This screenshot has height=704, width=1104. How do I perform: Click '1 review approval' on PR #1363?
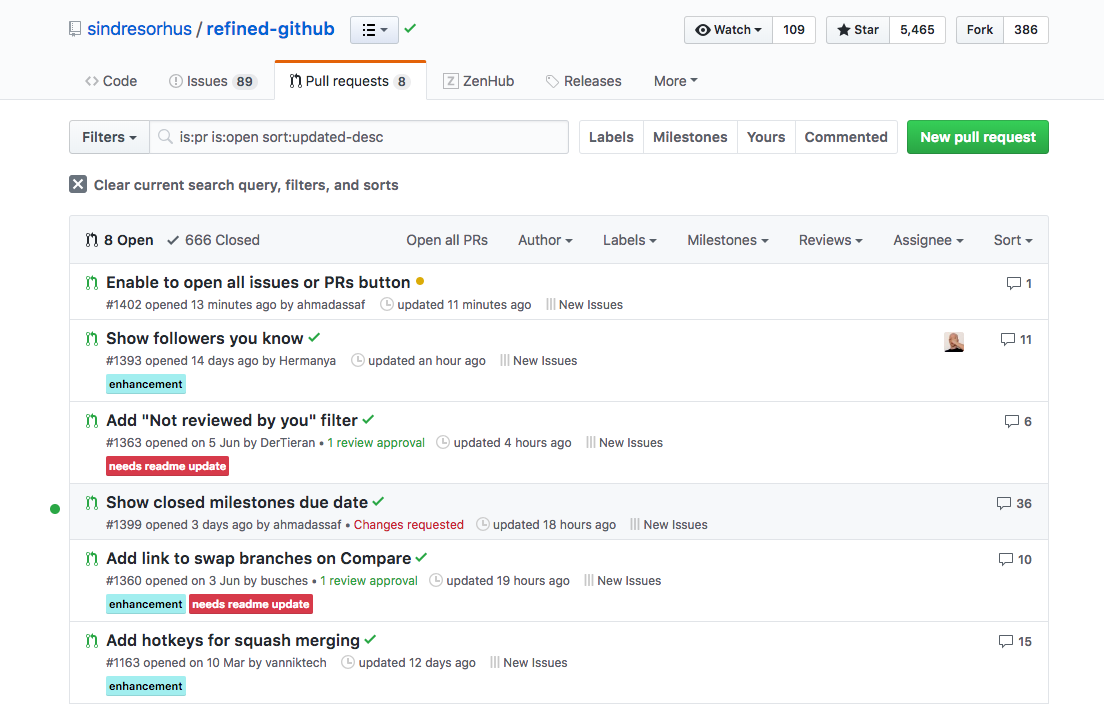[x=376, y=443]
